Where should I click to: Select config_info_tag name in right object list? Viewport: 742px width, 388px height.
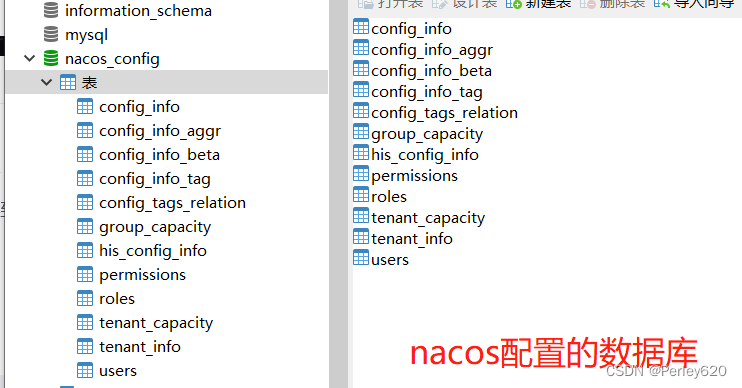[427, 93]
